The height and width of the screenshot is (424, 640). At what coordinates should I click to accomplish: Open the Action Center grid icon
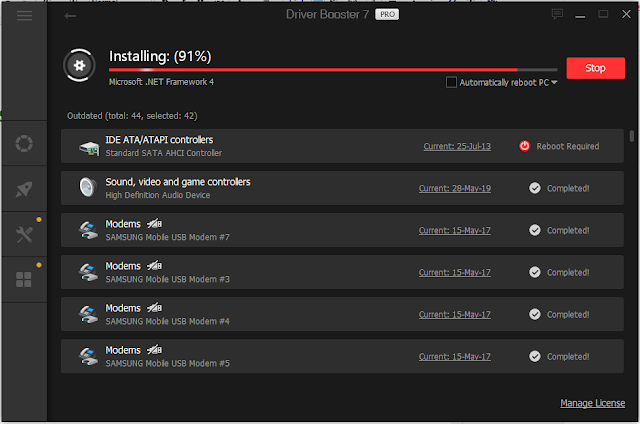pyautogui.click(x=24, y=280)
